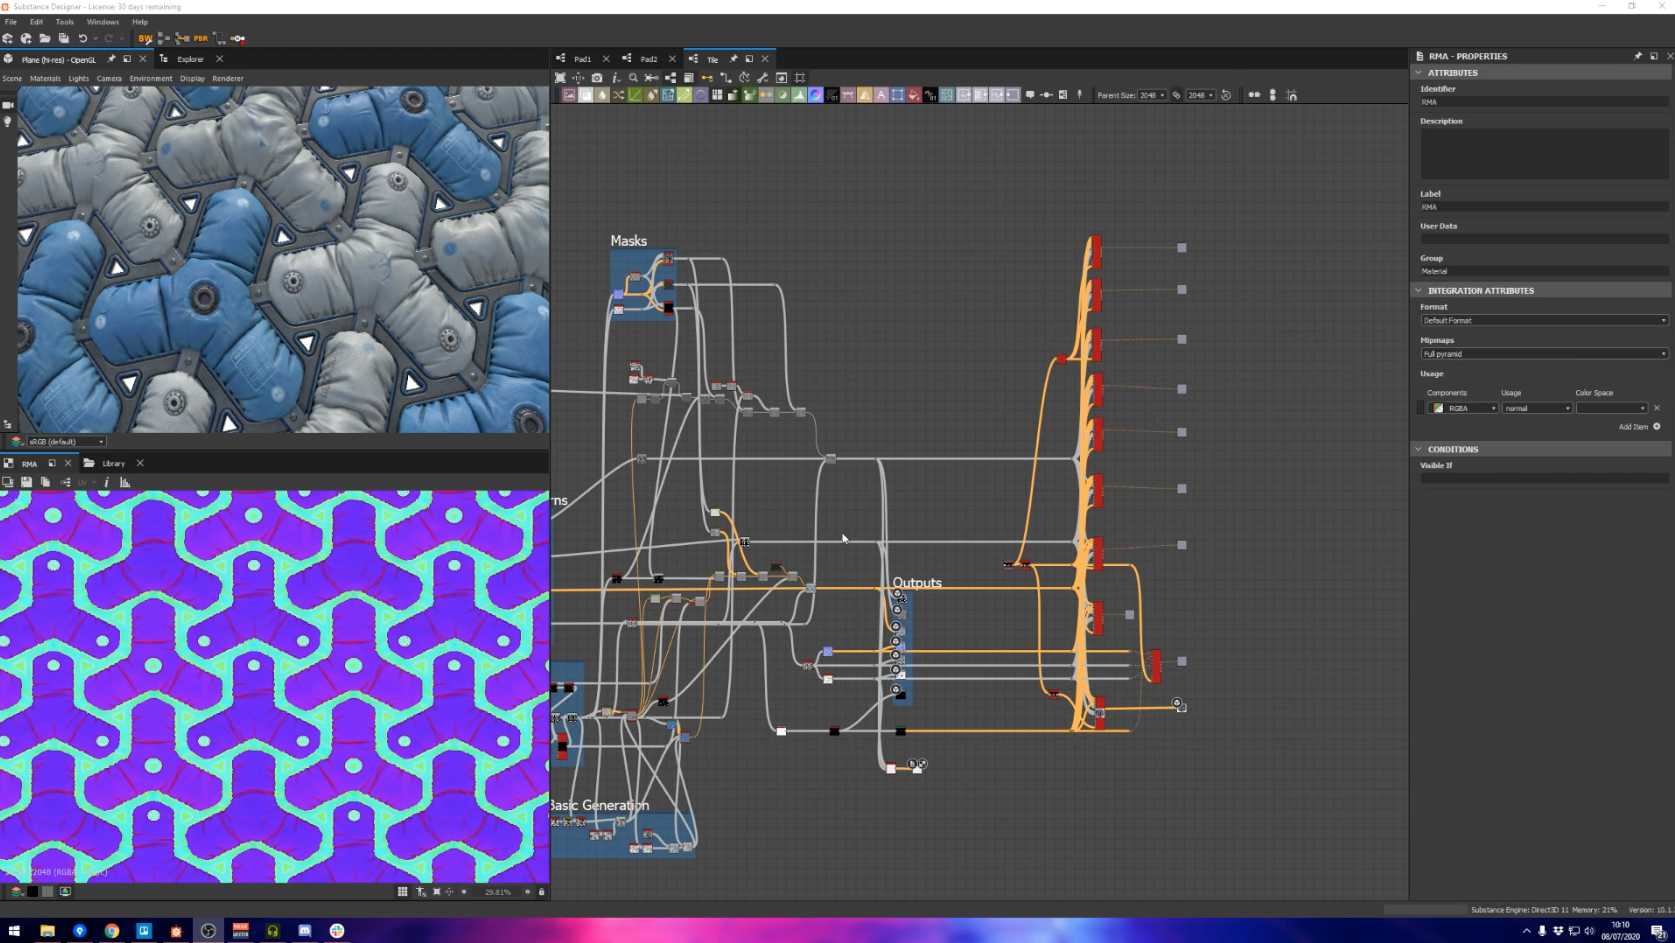The width and height of the screenshot is (1675, 943).
Task: Toggle the link icon between Parent Size fields
Action: (x=1177, y=96)
